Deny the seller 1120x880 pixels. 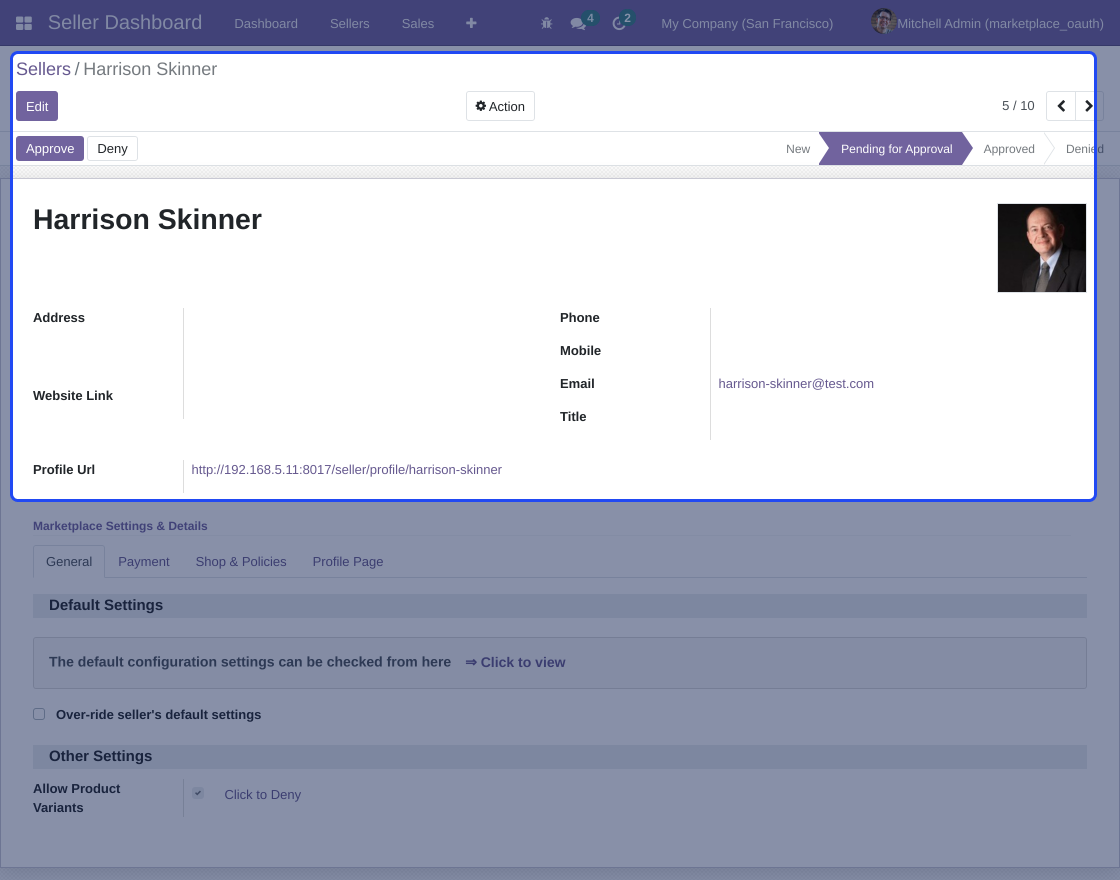click(112, 149)
